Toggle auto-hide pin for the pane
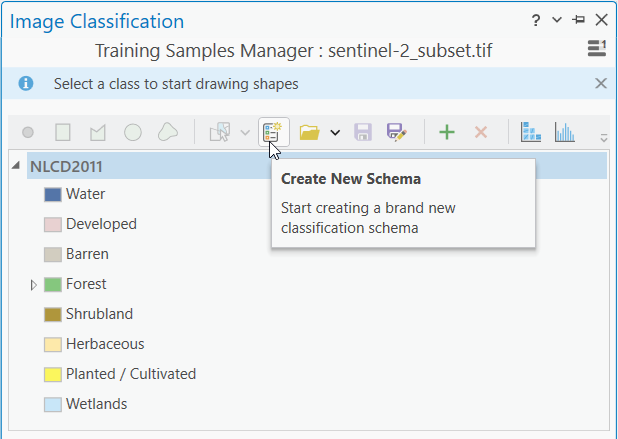This screenshot has height=439, width=618. (579, 19)
